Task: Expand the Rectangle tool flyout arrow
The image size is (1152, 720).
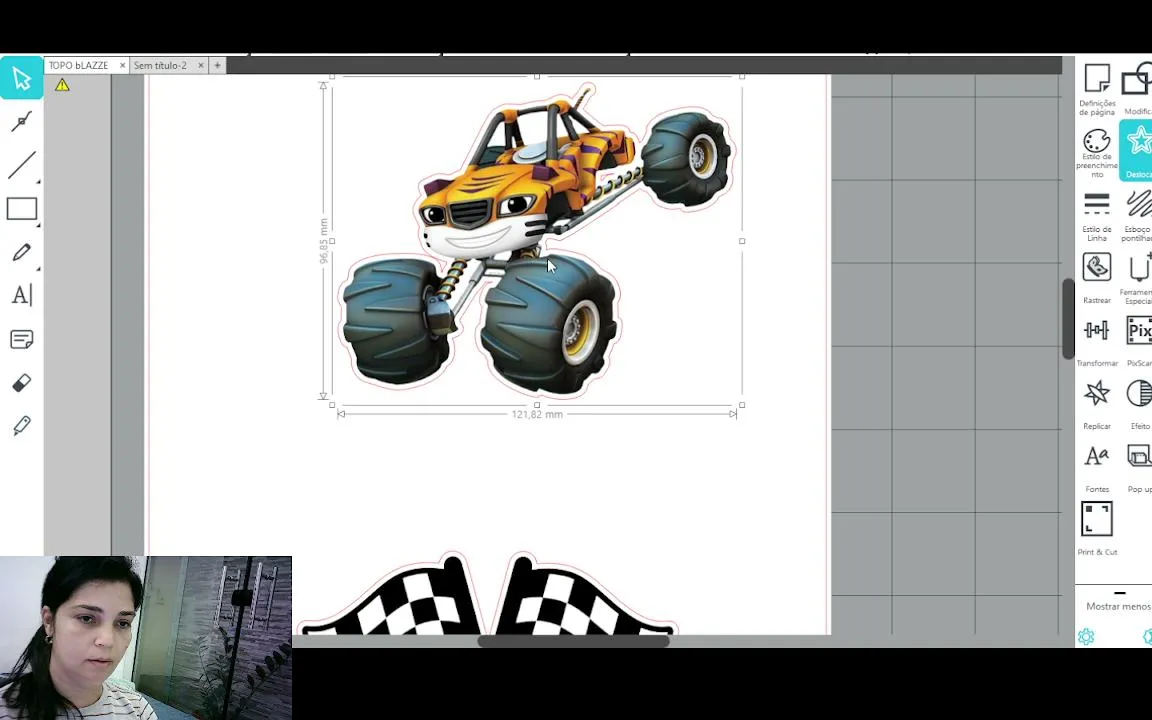Action: pos(38,224)
